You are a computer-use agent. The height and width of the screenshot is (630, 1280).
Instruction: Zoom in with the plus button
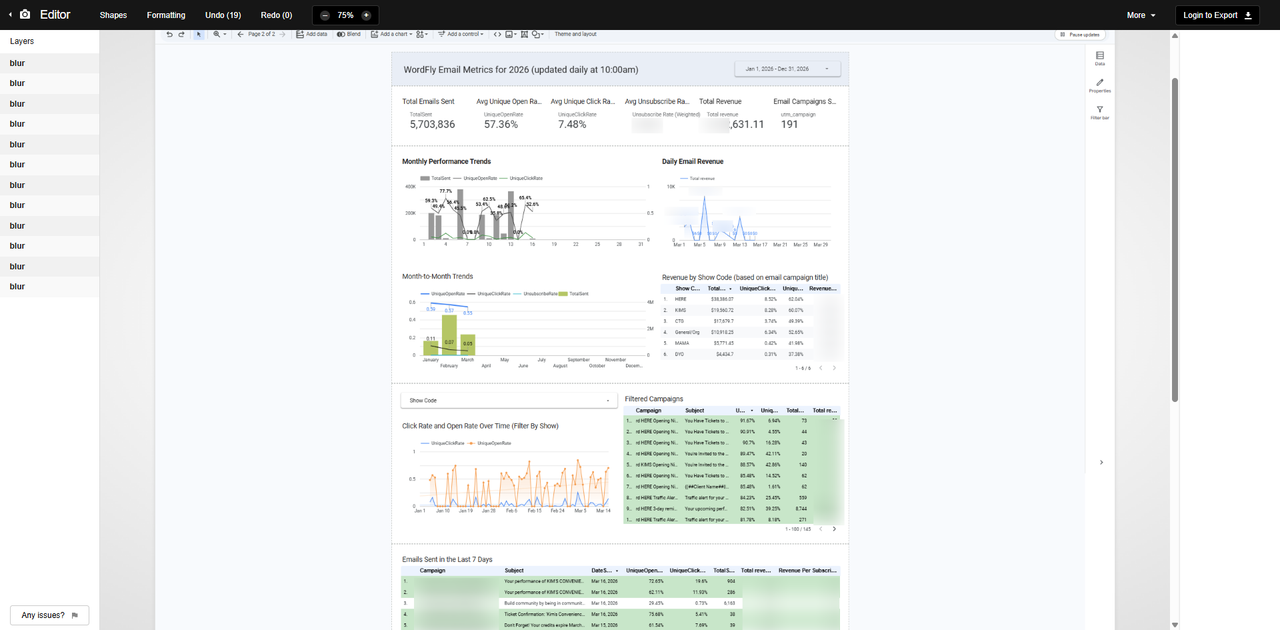366,15
